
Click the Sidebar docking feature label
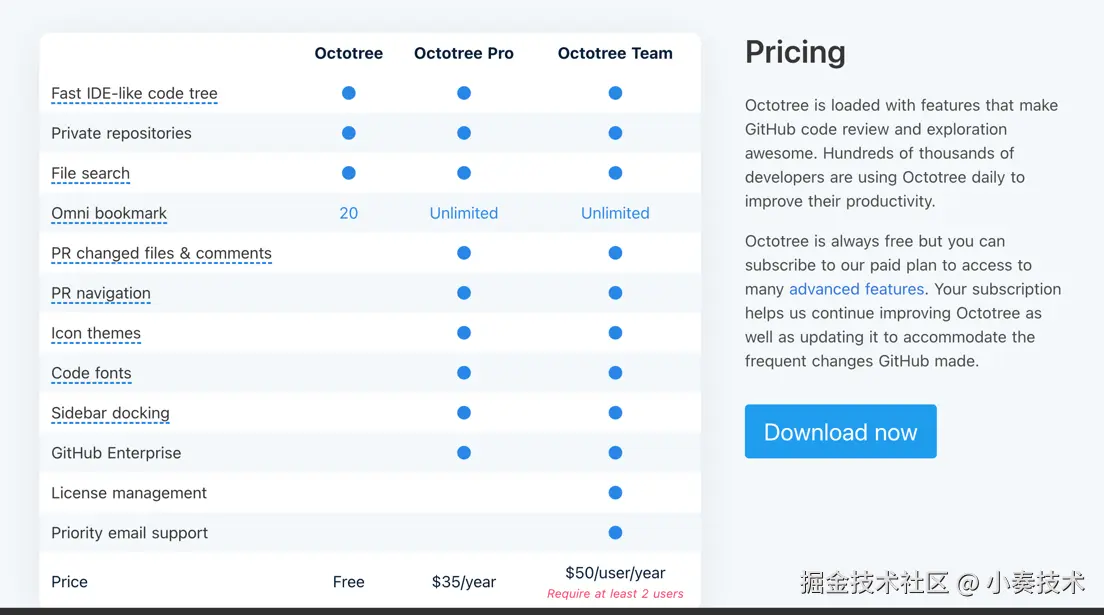tap(110, 413)
